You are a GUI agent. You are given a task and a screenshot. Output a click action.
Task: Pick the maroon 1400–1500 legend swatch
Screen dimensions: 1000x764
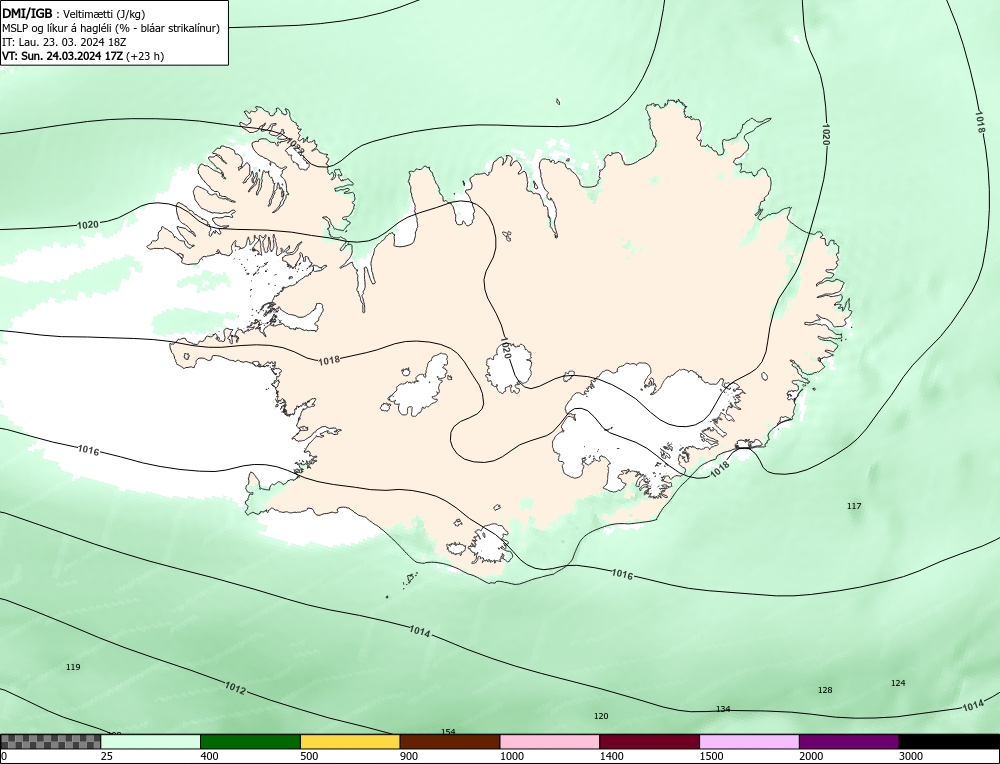(649, 742)
